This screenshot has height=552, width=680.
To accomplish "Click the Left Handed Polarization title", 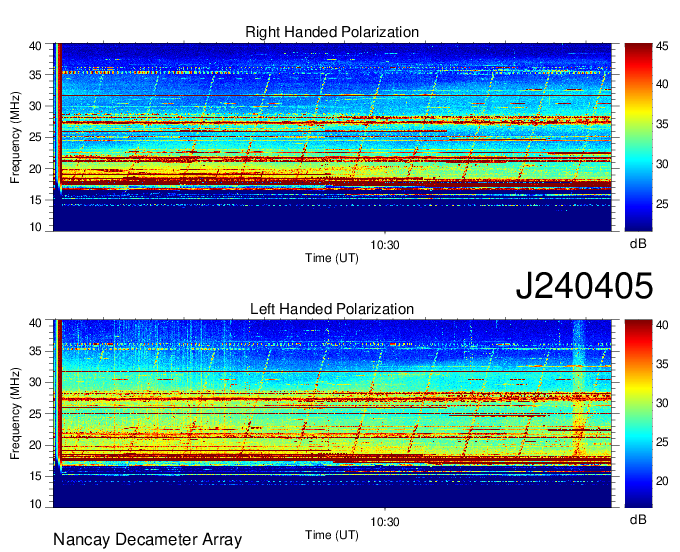I will 332,309.
